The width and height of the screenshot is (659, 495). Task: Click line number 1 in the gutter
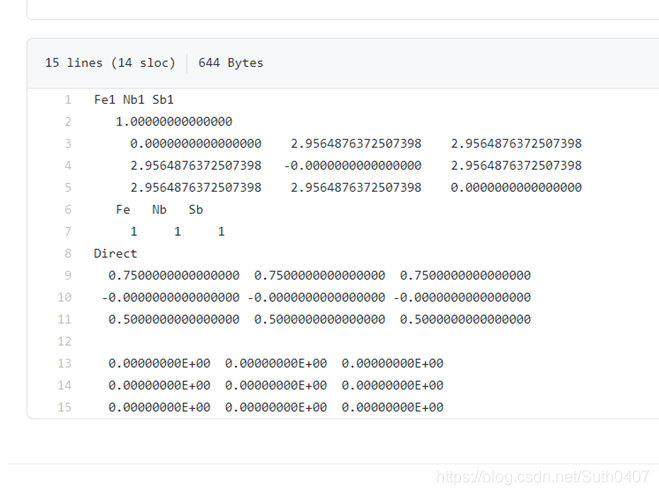68,100
